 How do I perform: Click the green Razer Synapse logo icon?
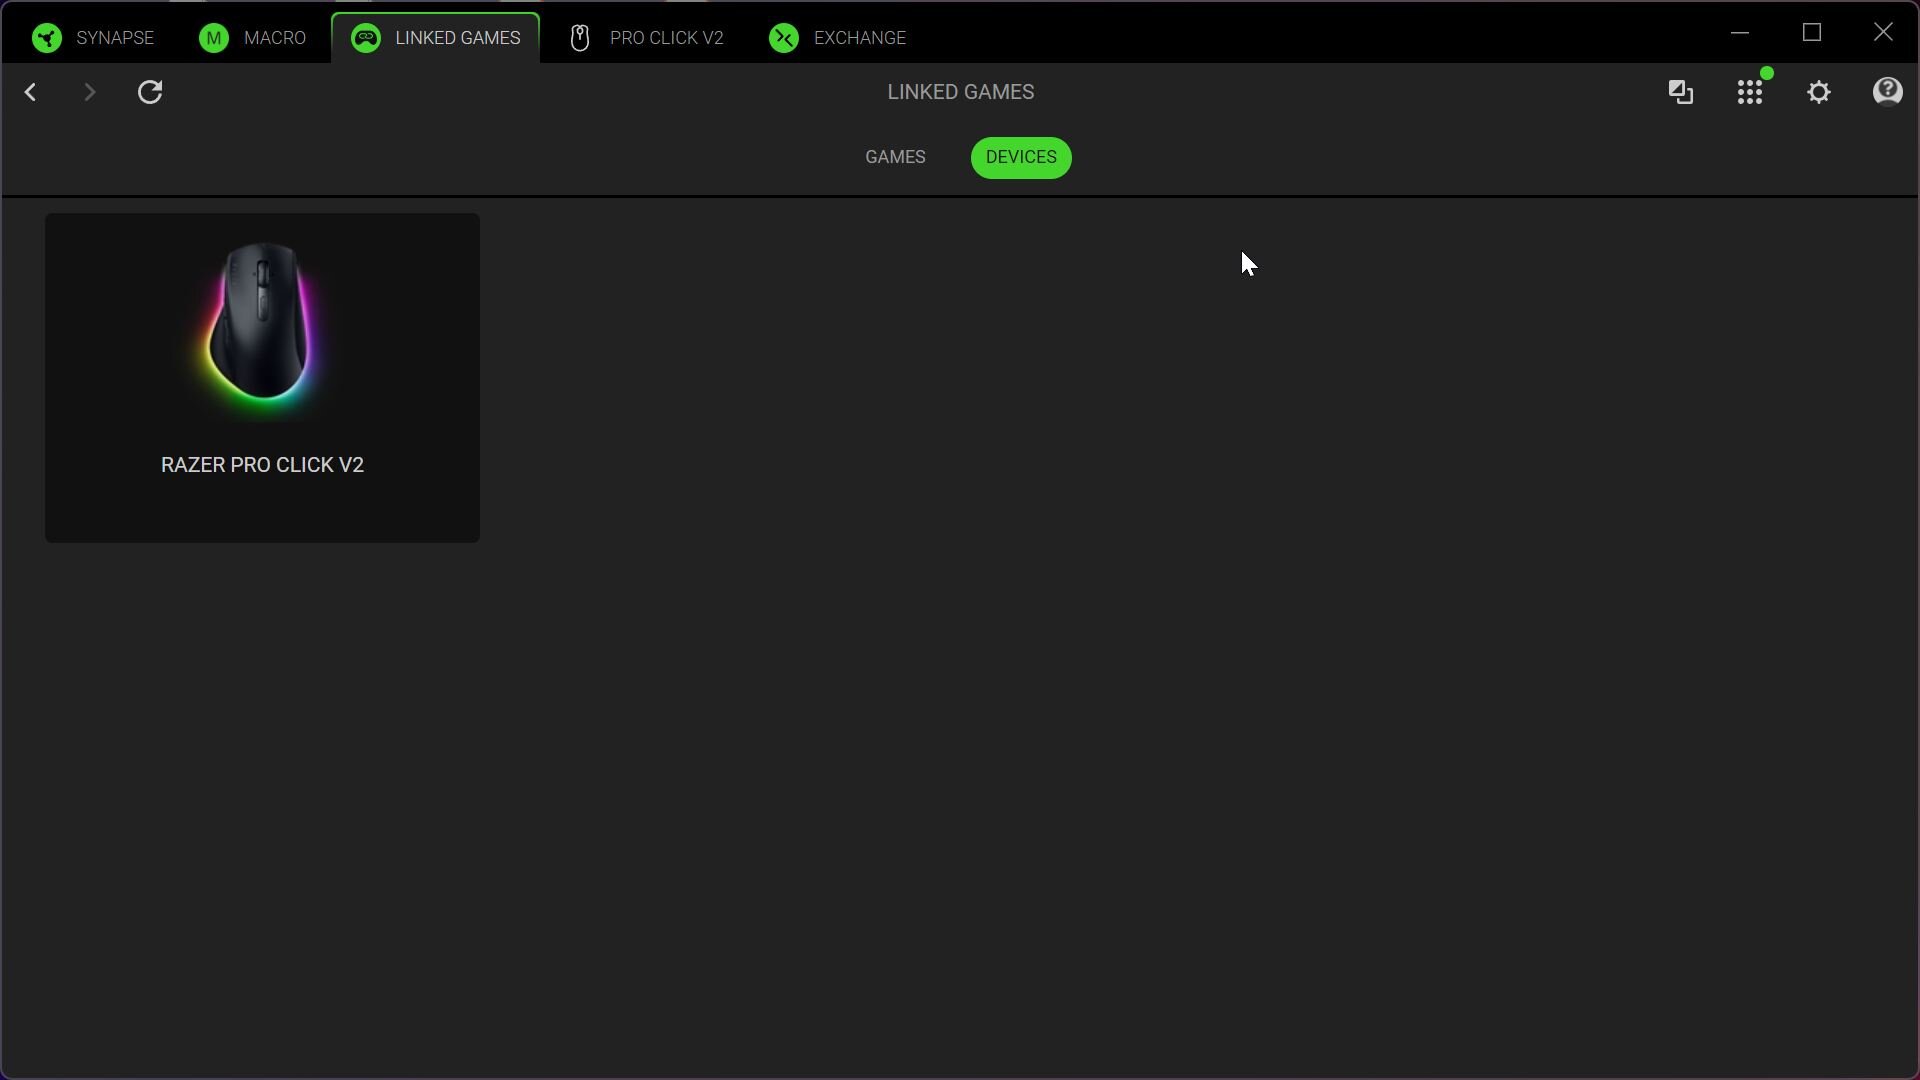coord(47,38)
